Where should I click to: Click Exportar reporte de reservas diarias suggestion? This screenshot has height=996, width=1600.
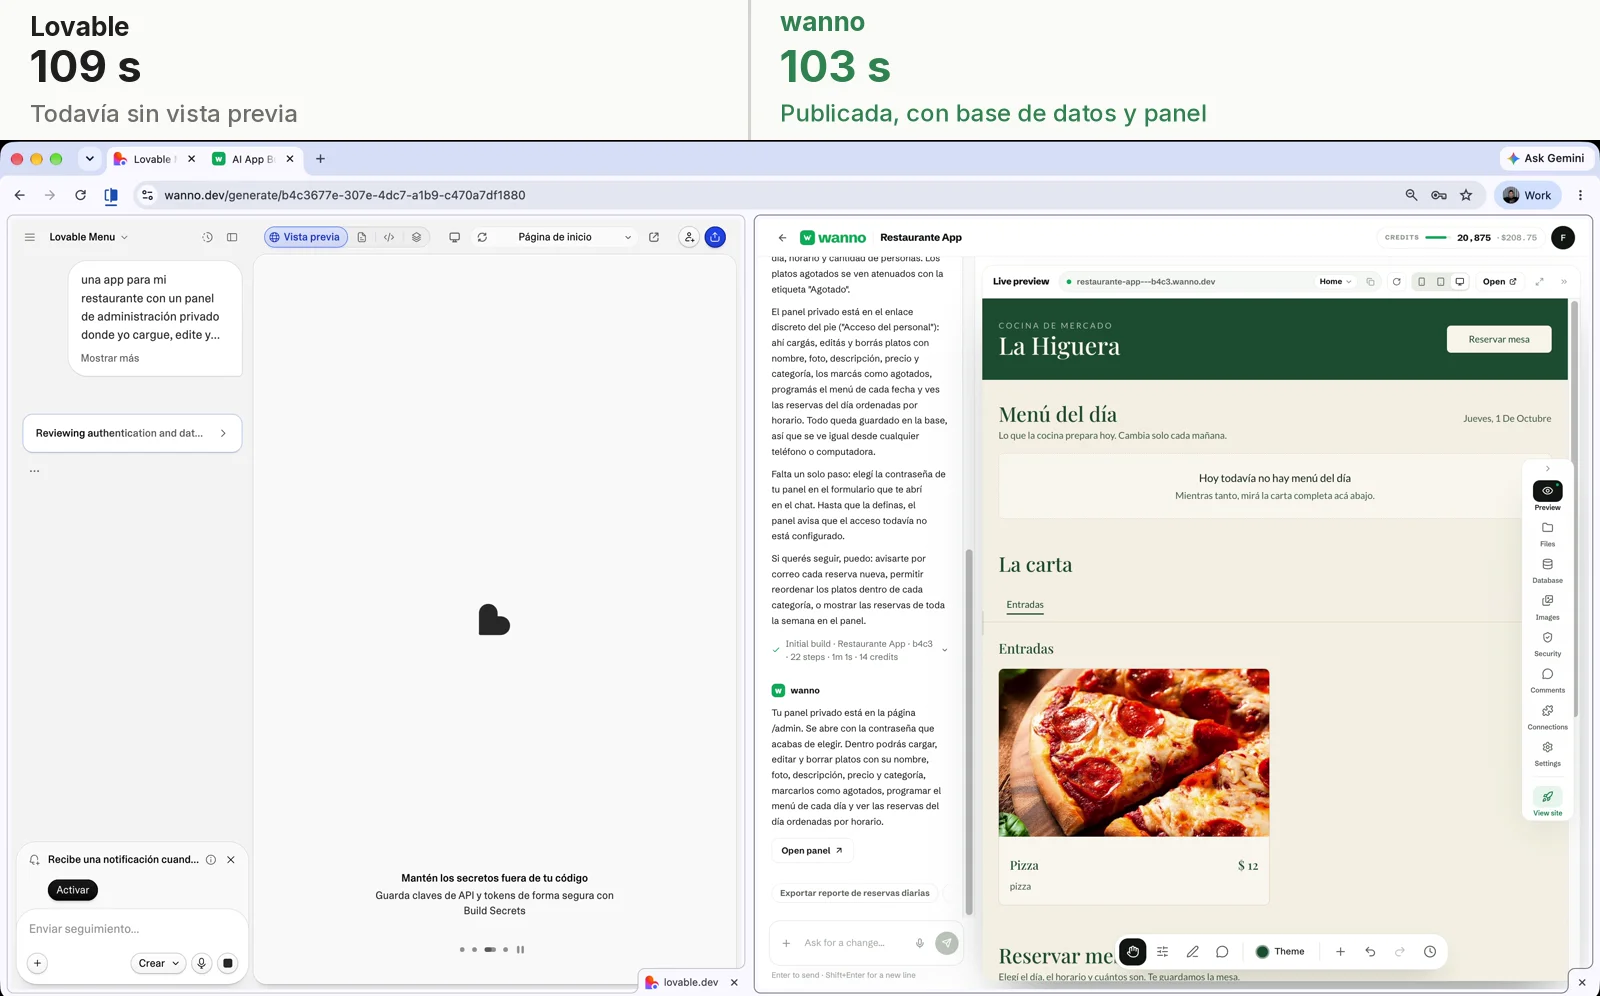[855, 893]
